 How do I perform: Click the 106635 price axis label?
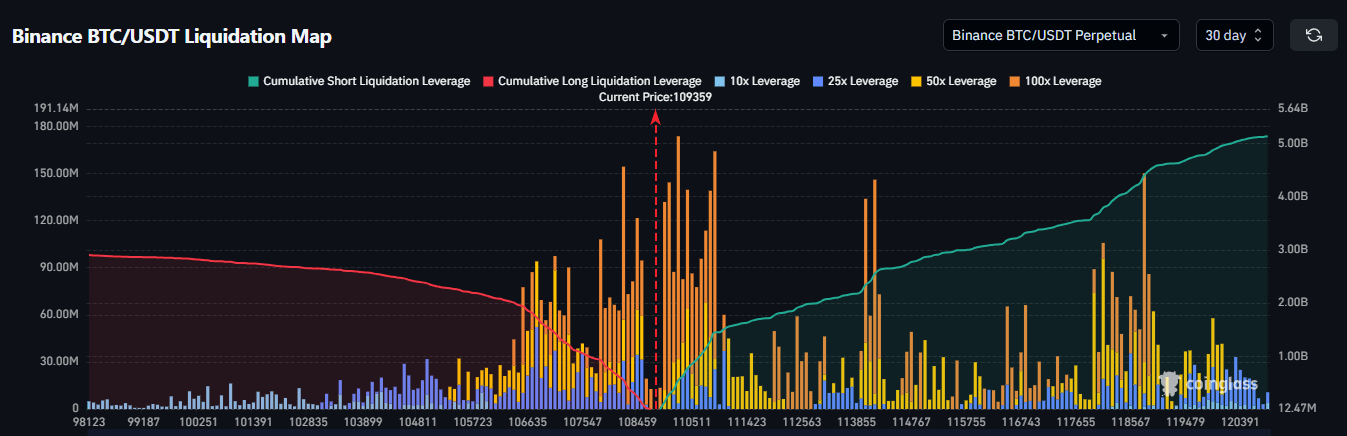coord(527,423)
